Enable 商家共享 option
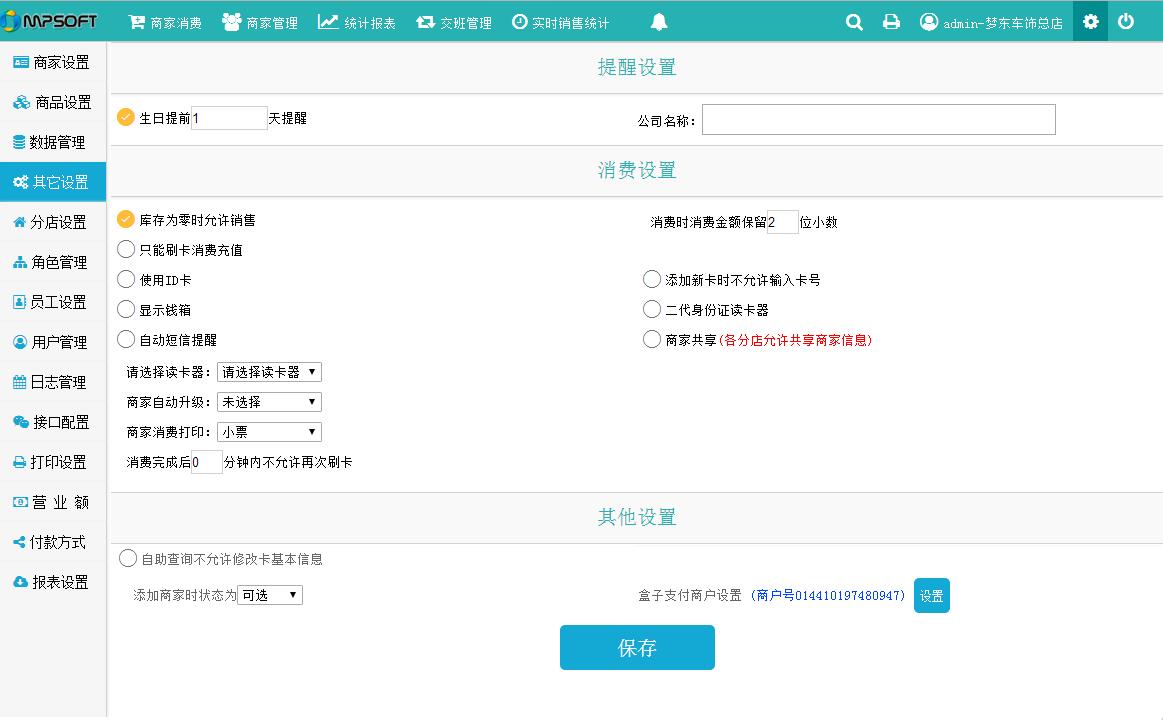1163x720 pixels. point(652,339)
